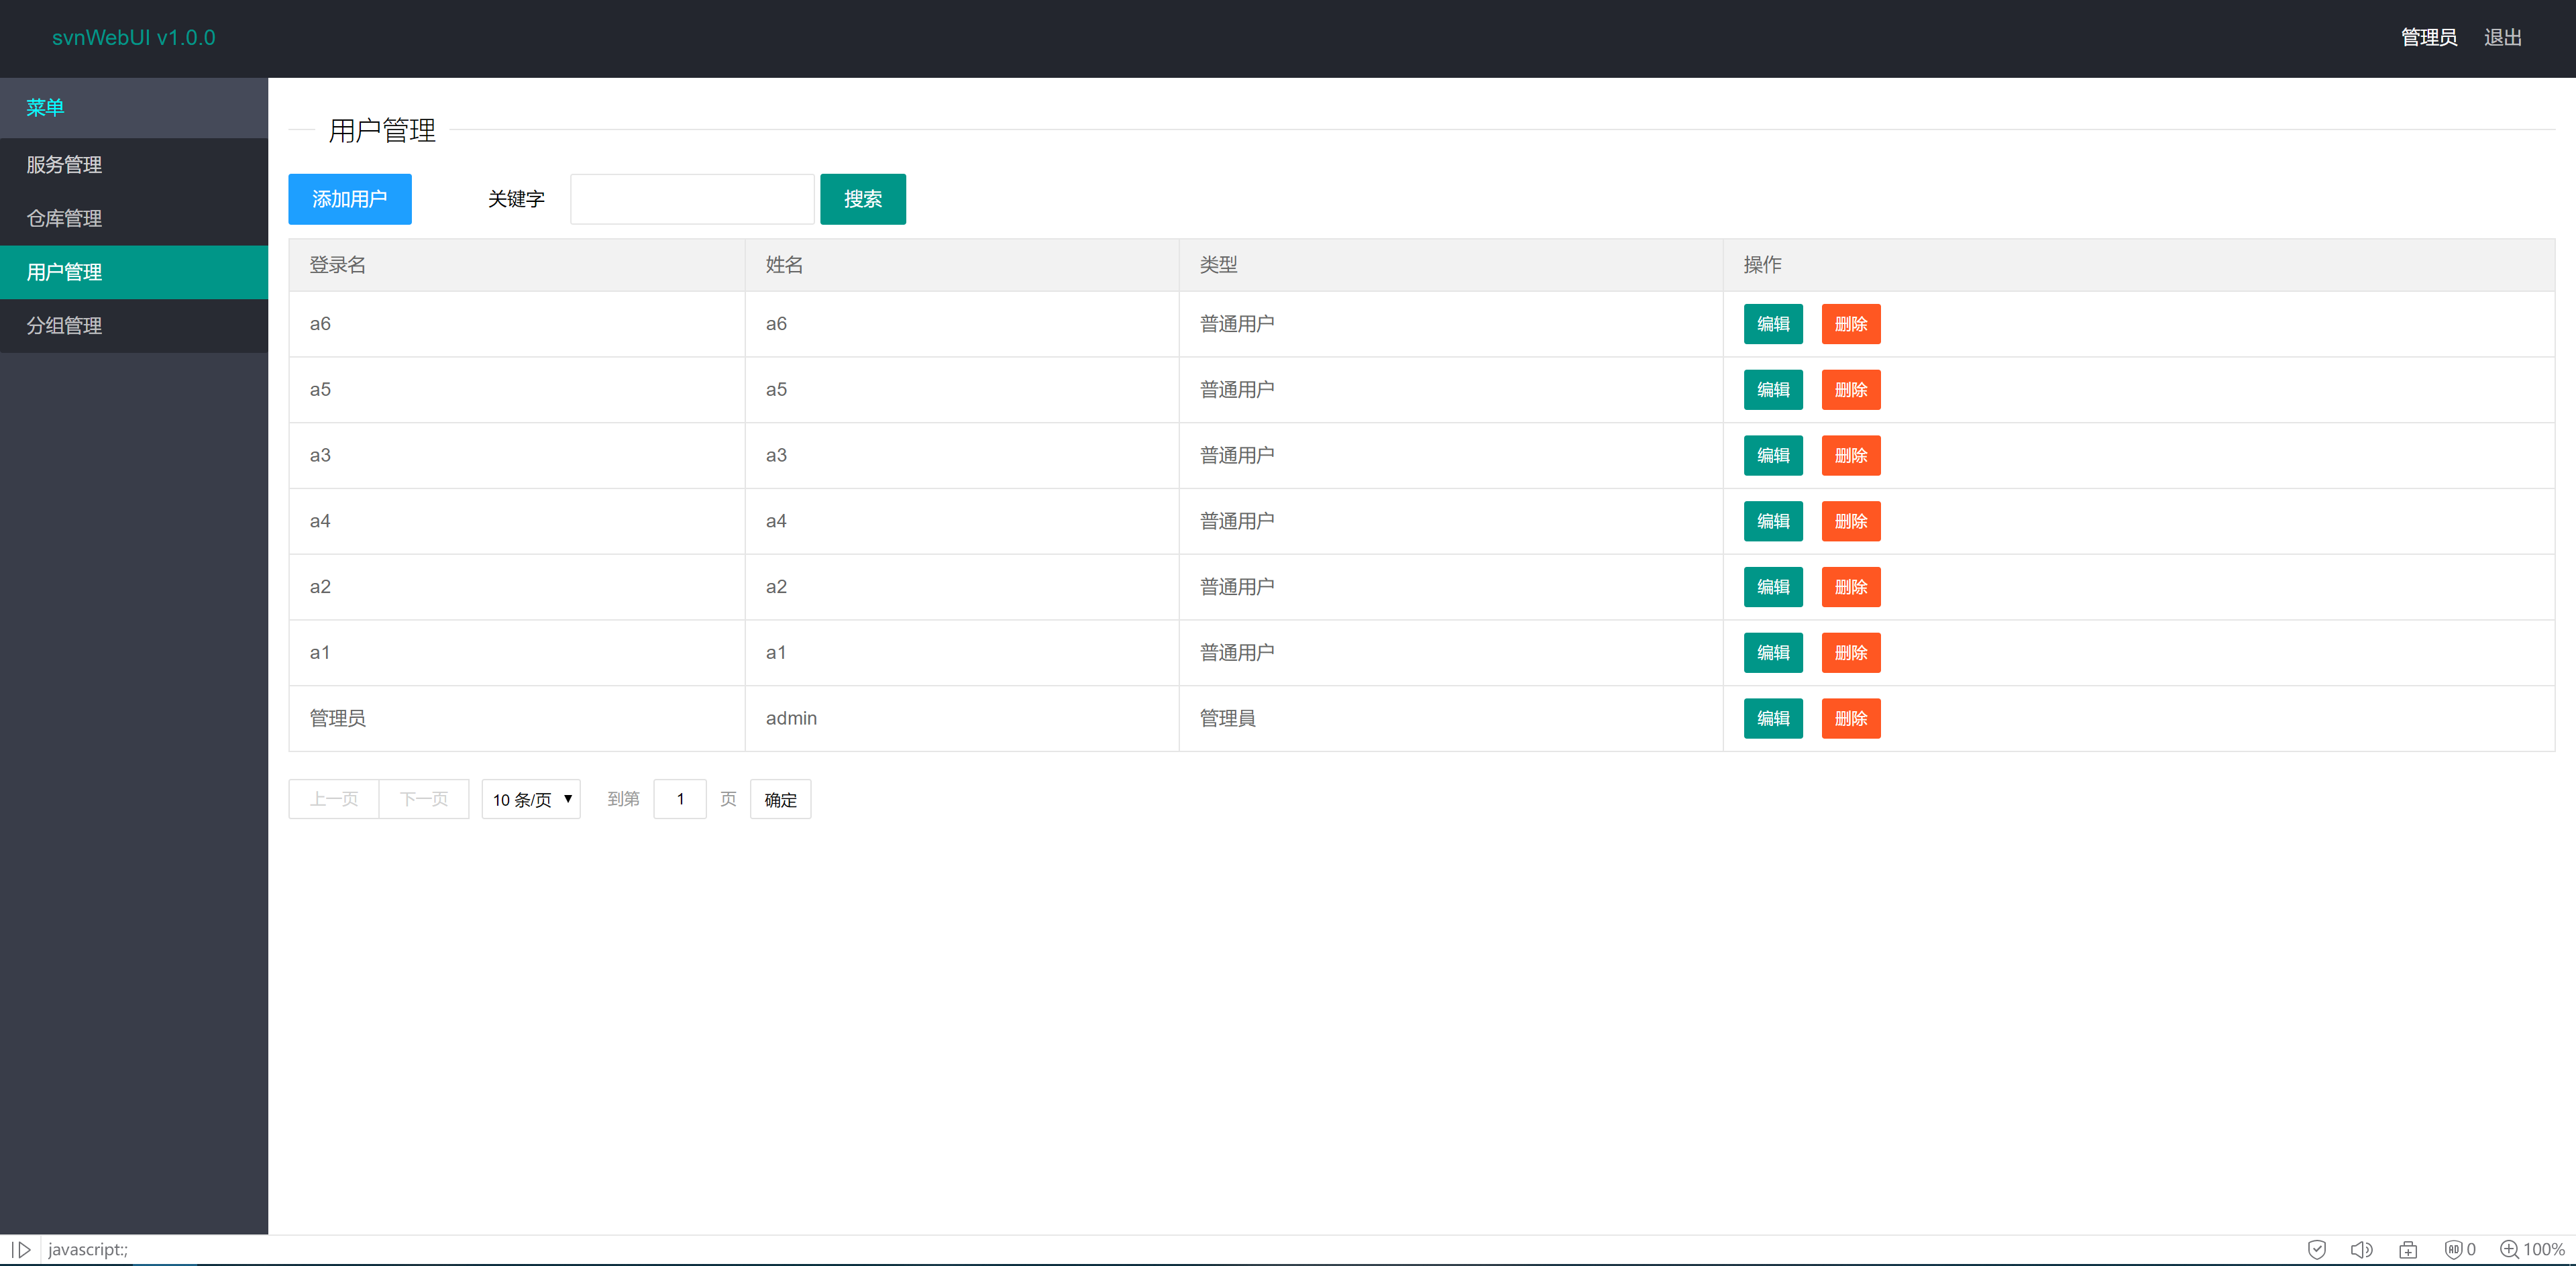The width and height of the screenshot is (2576, 1266).
Task: Open 仓库管理 from the sidebar menu
Action: pyautogui.click(x=63, y=218)
